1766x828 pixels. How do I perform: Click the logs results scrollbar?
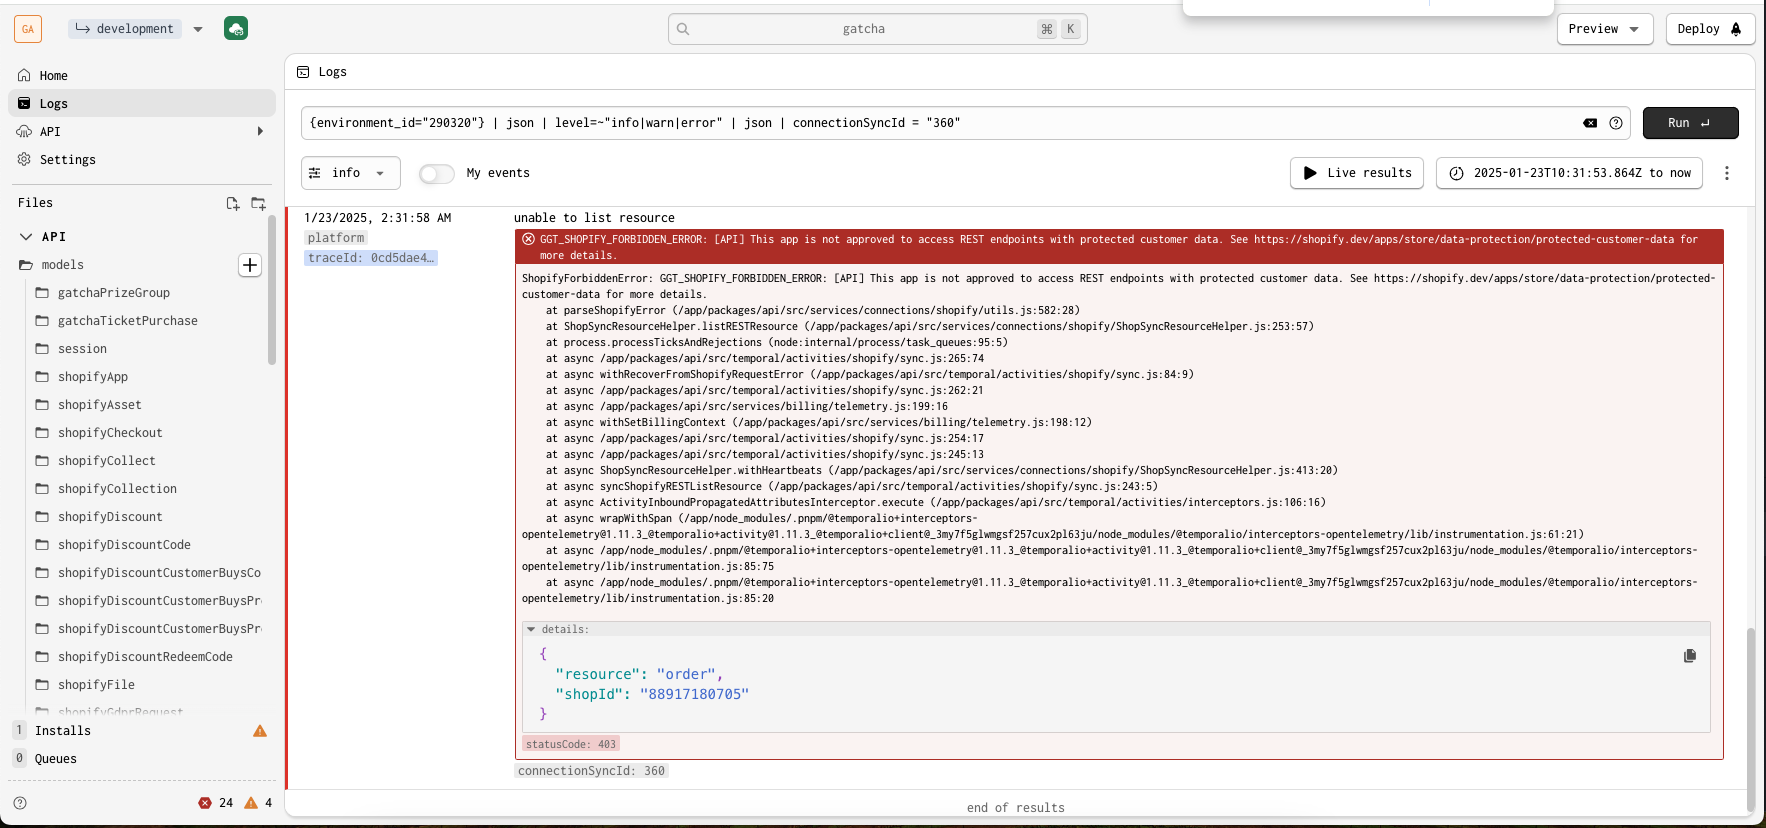1750,720
